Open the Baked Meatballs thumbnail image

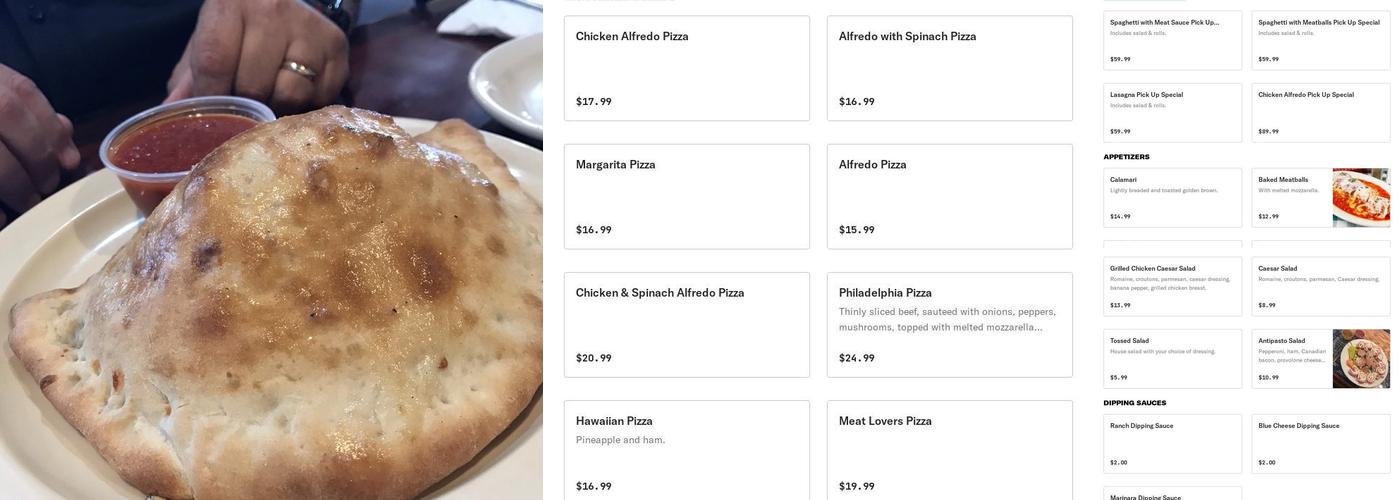(x=1360, y=197)
